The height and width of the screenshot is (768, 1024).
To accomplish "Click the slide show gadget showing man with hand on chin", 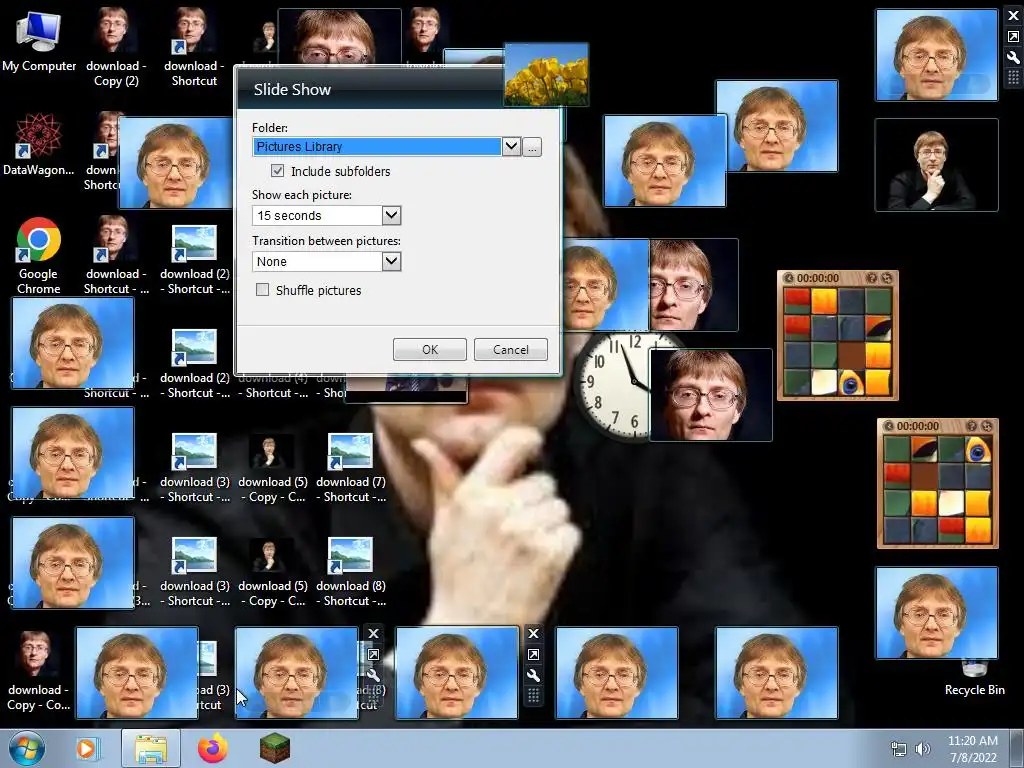I will click(x=936, y=165).
